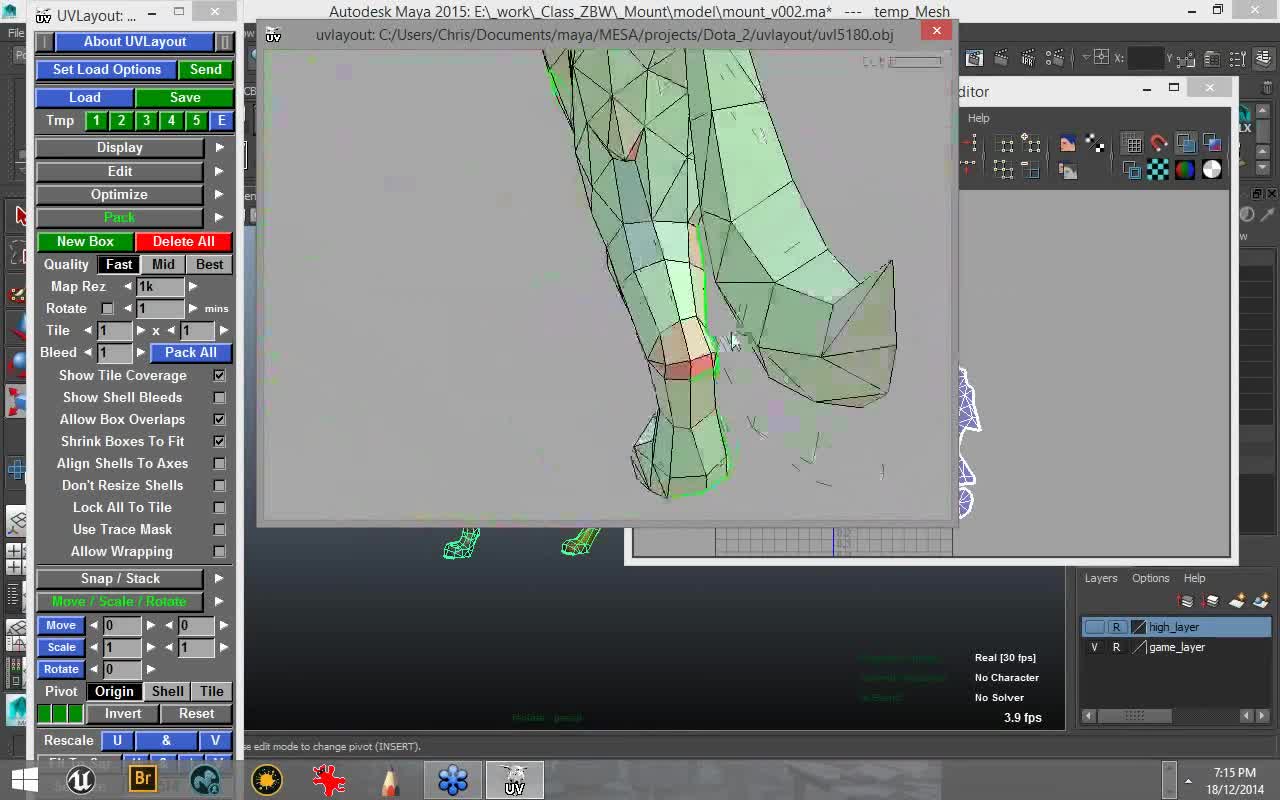Select Best quality option

click(210, 264)
